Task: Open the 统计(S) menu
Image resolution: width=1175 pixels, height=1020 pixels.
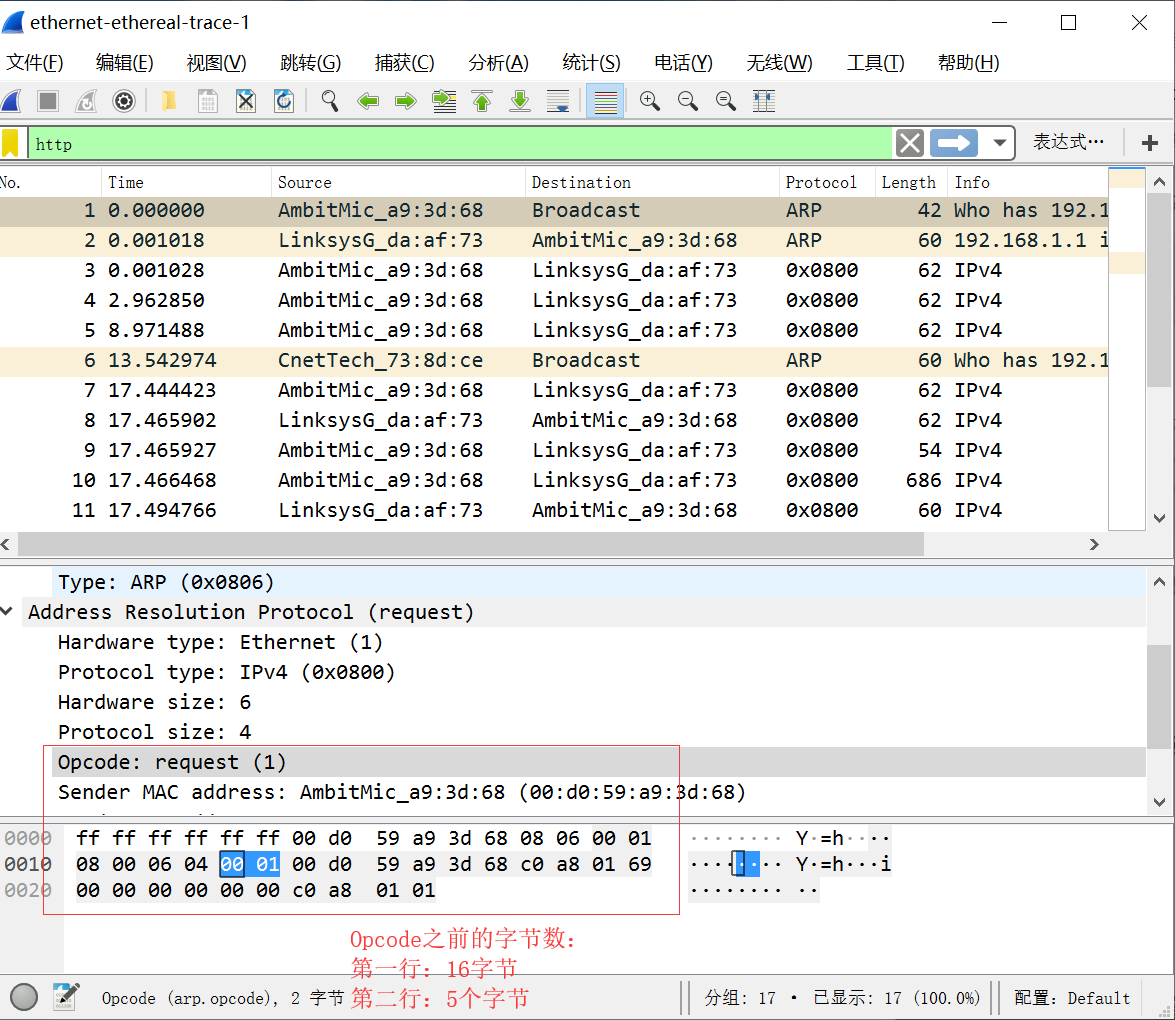Action: tap(591, 63)
